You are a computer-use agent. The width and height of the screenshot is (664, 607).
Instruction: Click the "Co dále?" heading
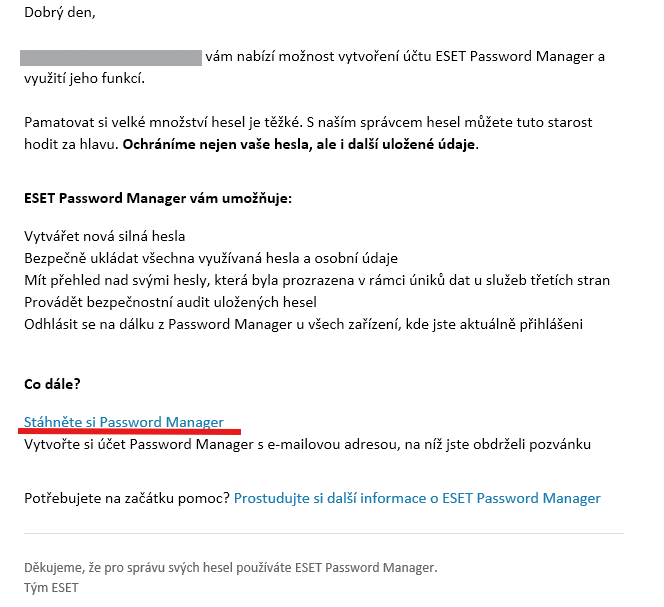(52, 384)
